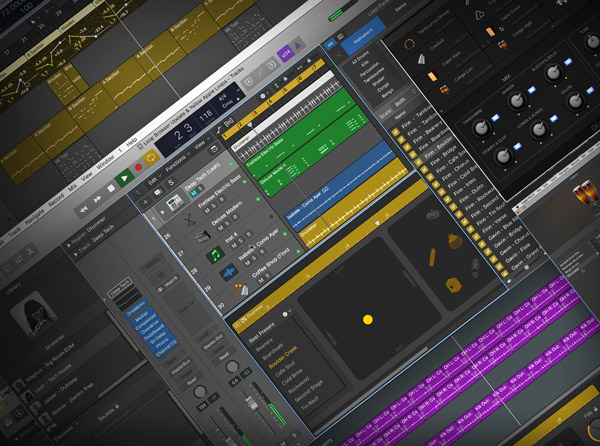Mute the Inst 4 track
600x446 pixels.
(x=234, y=244)
